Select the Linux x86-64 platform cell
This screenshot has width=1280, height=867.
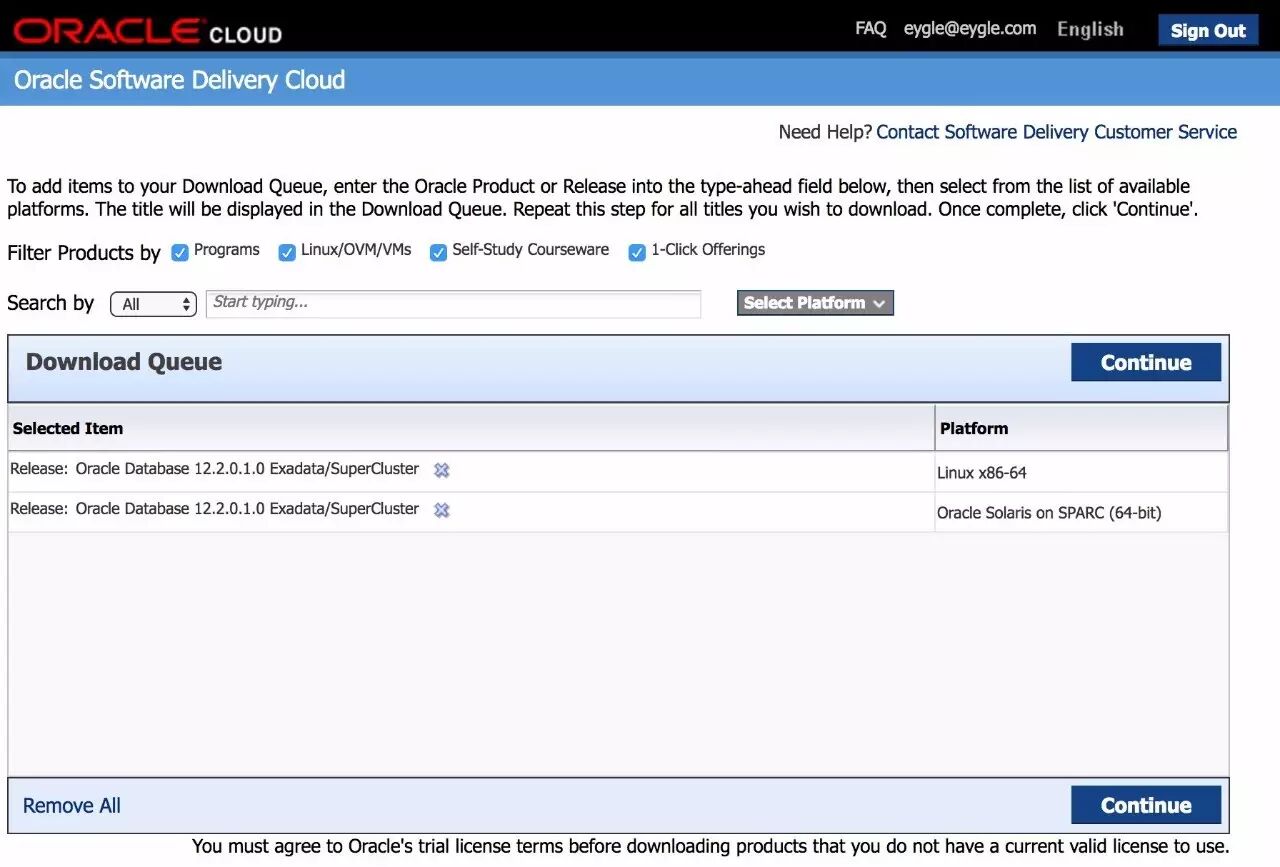pyautogui.click(x=1081, y=472)
